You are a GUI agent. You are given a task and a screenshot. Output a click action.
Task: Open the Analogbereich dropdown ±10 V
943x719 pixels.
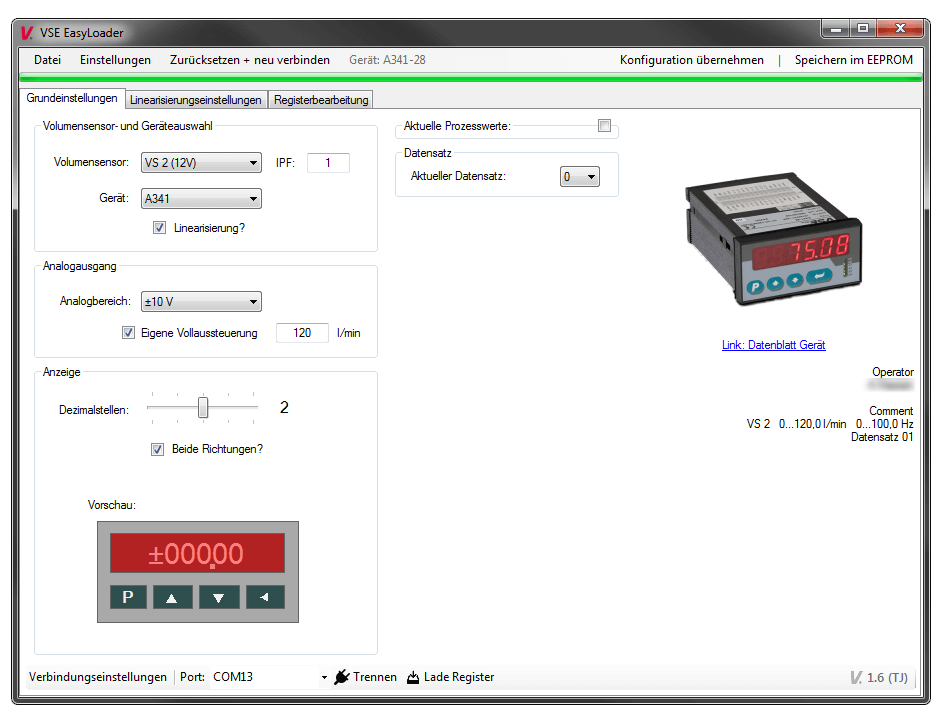pos(201,301)
